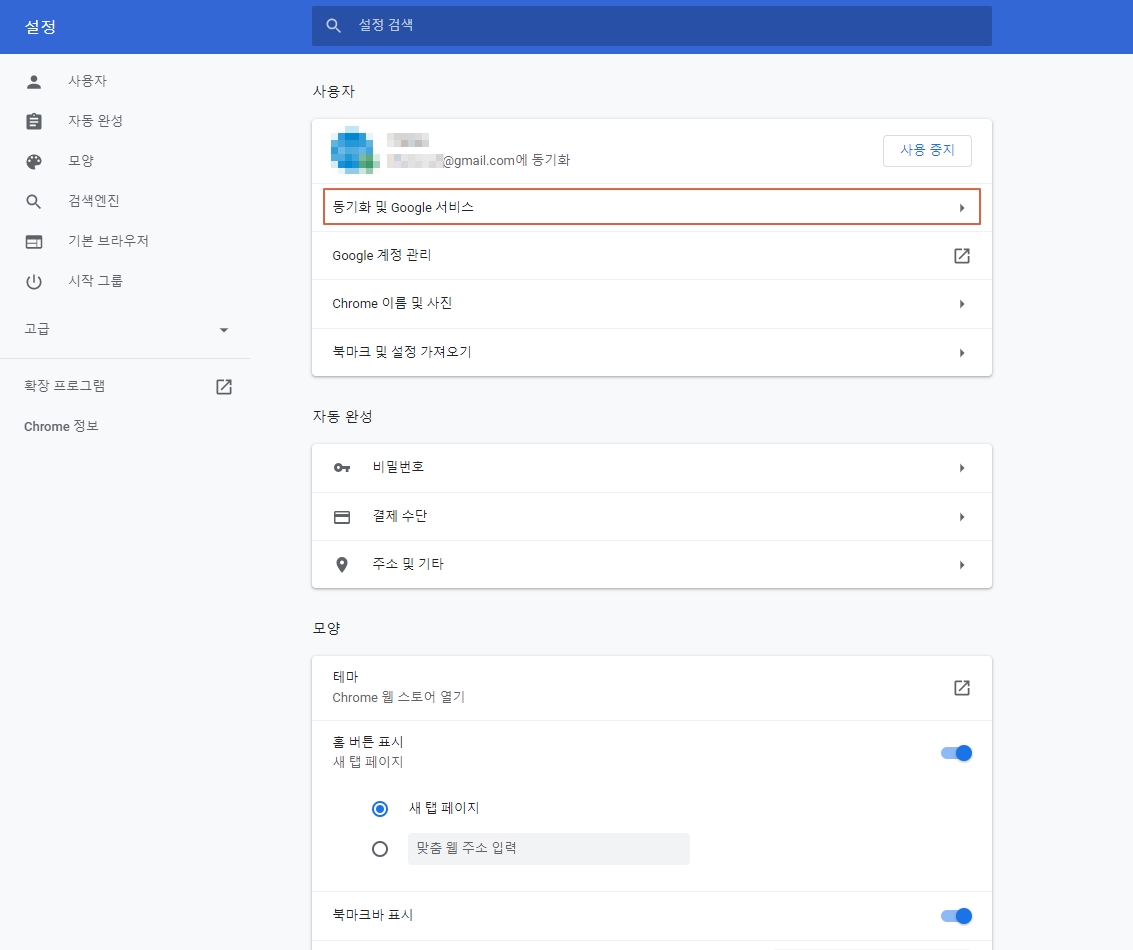Click the 동기화 및 Google 서비스 text
The width and height of the screenshot is (1133, 950).
pos(402,207)
